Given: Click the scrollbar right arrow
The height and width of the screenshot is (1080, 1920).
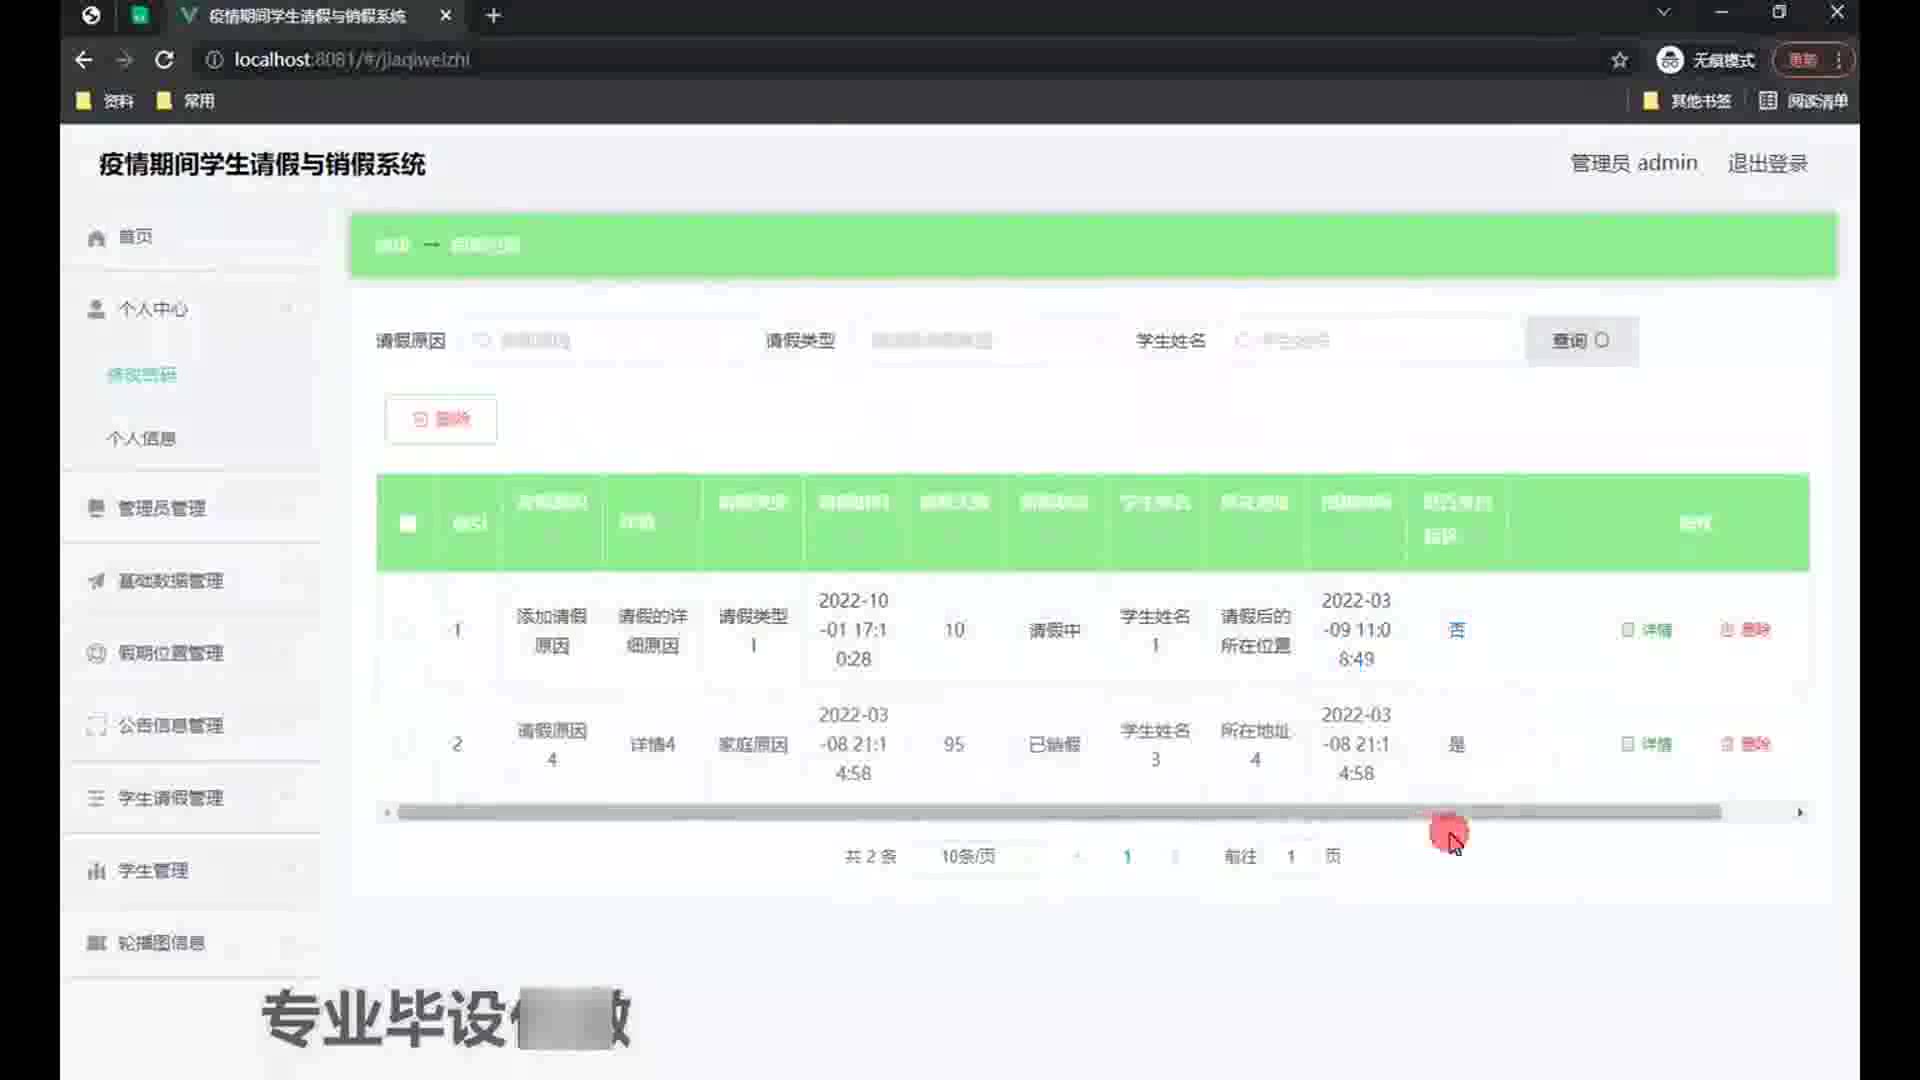Looking at the screenshot, I should 1800,812.
